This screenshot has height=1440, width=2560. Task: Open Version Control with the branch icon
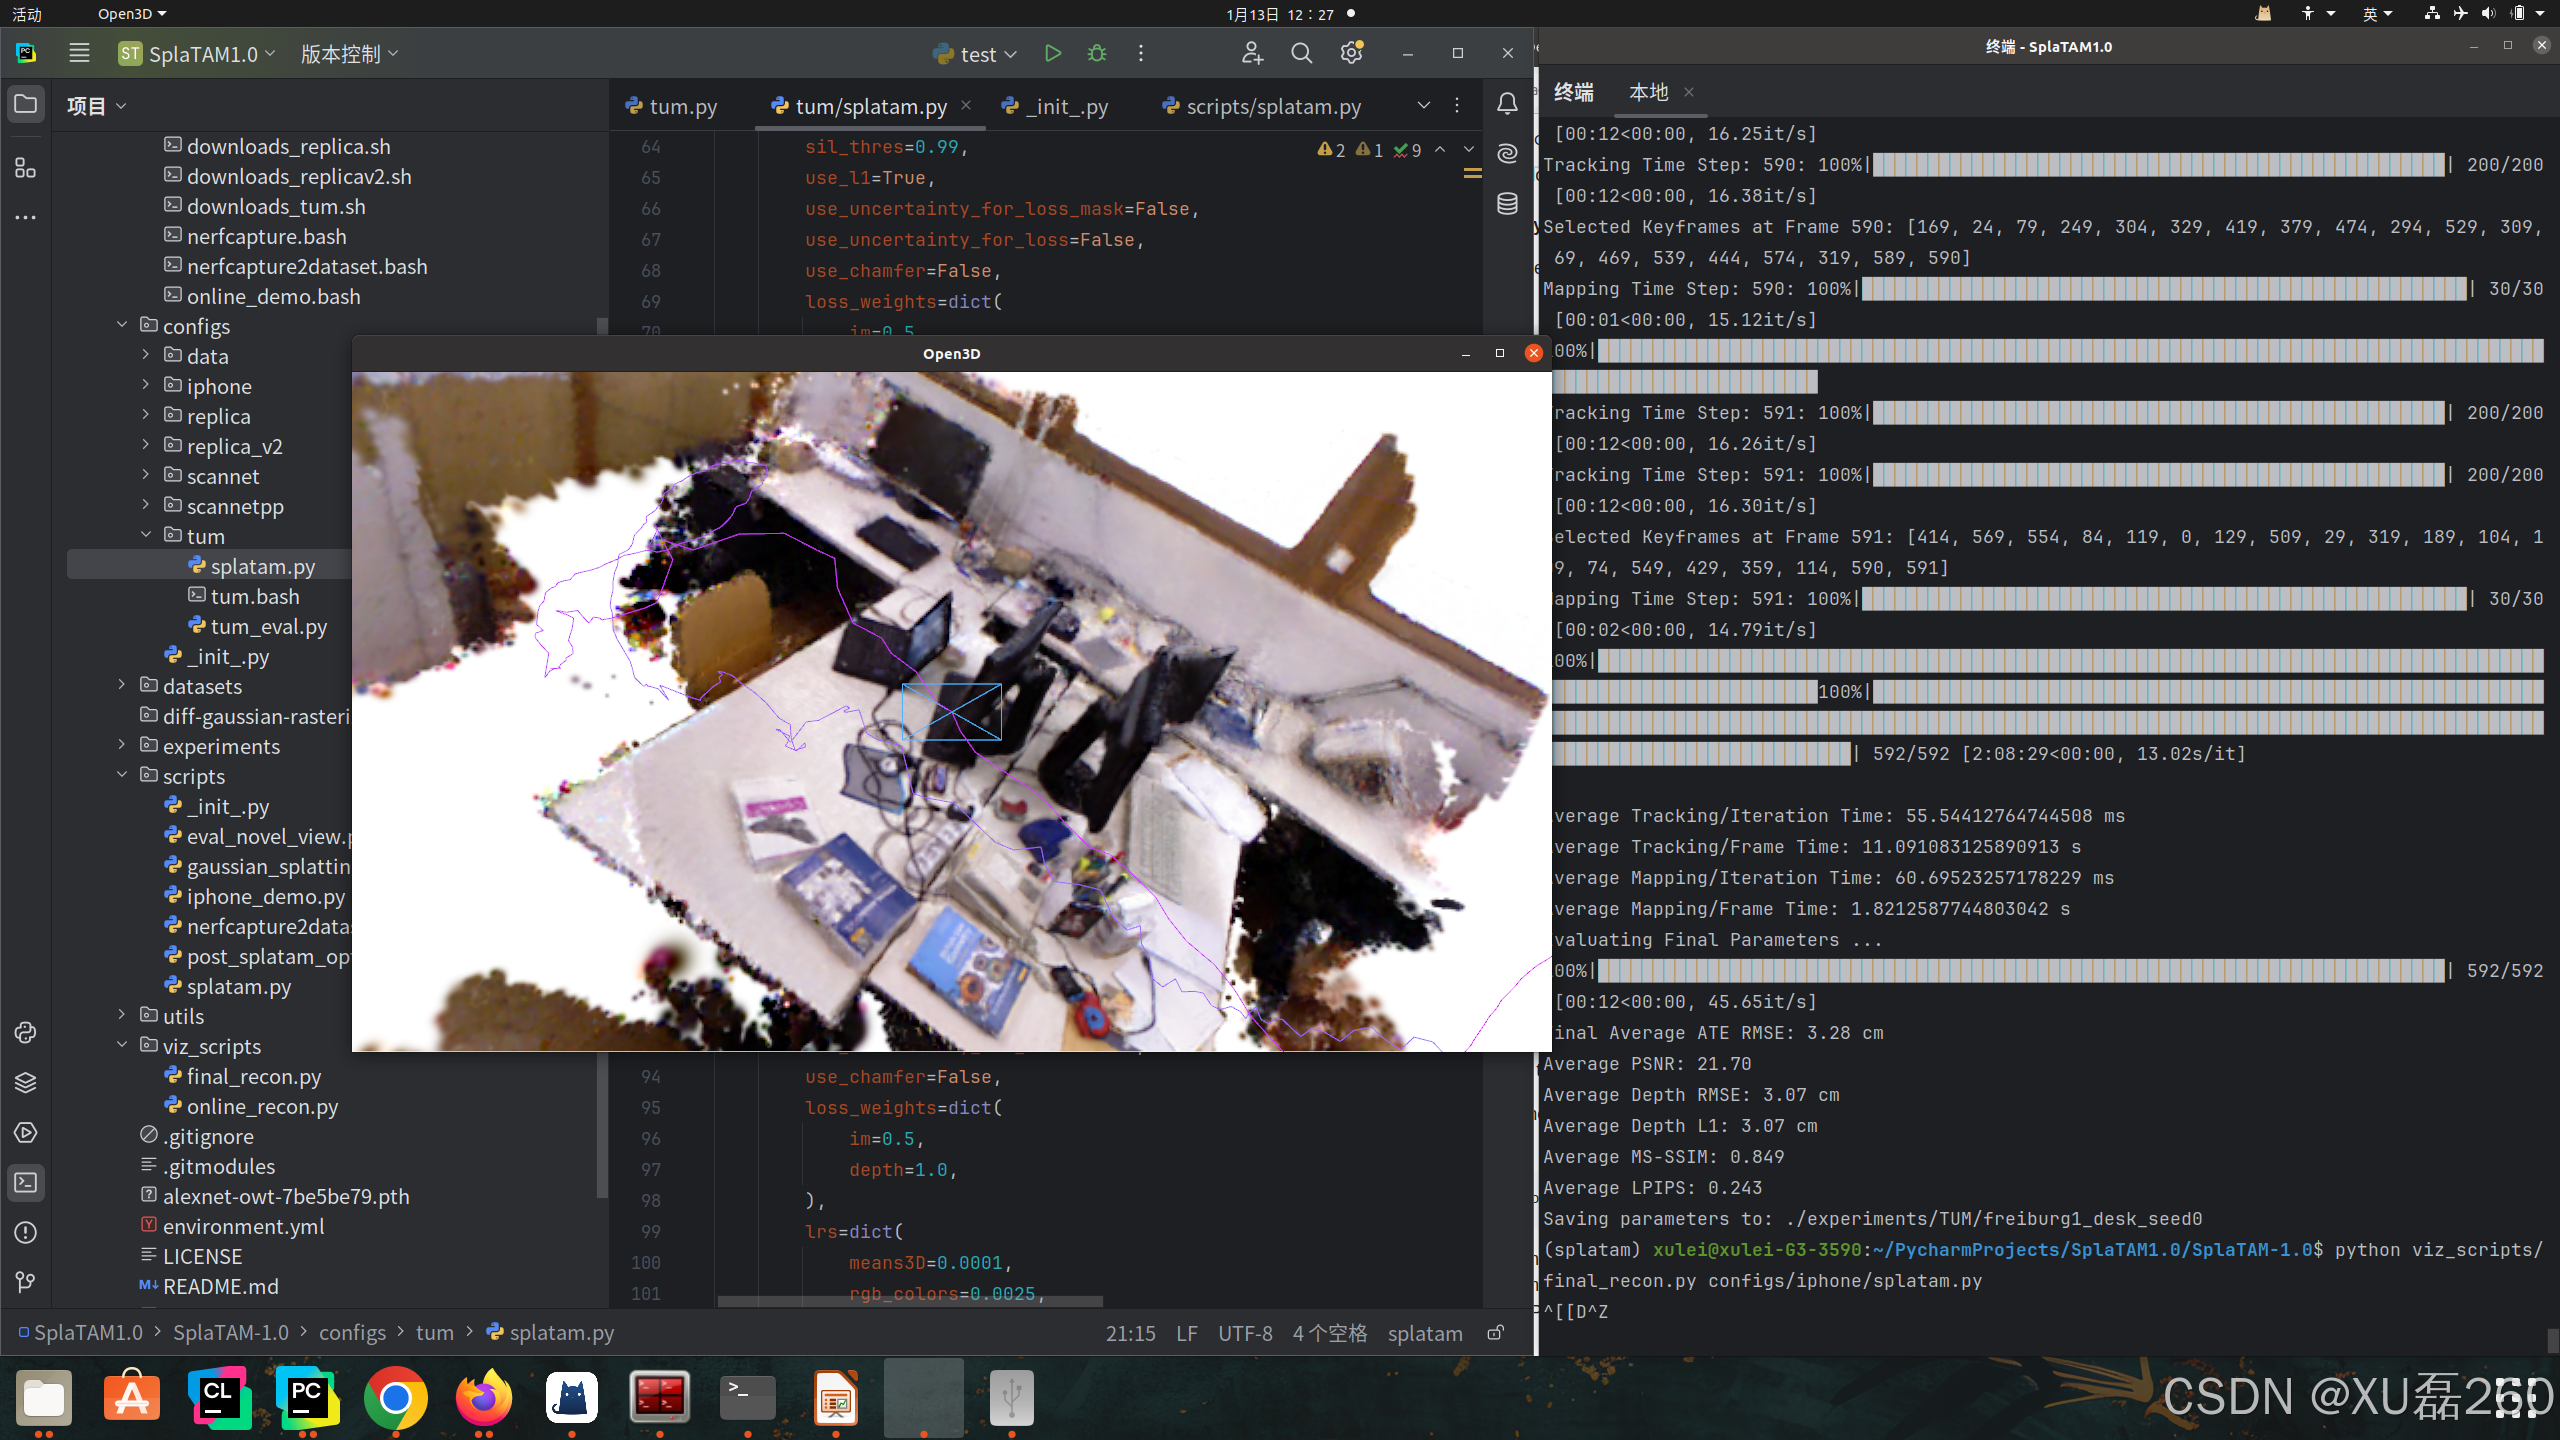coord(25,1283)
